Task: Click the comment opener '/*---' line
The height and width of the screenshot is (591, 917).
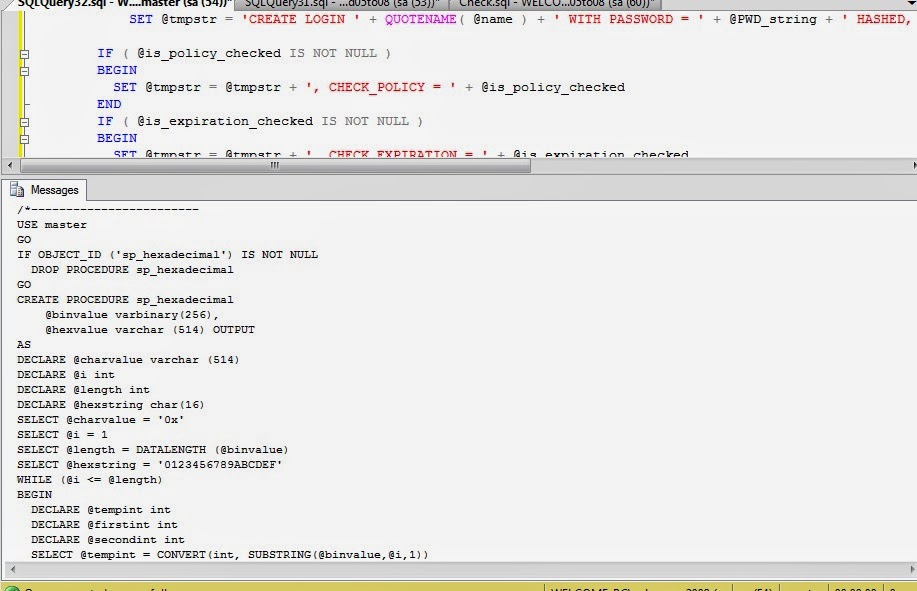Action: click(108, 210)
